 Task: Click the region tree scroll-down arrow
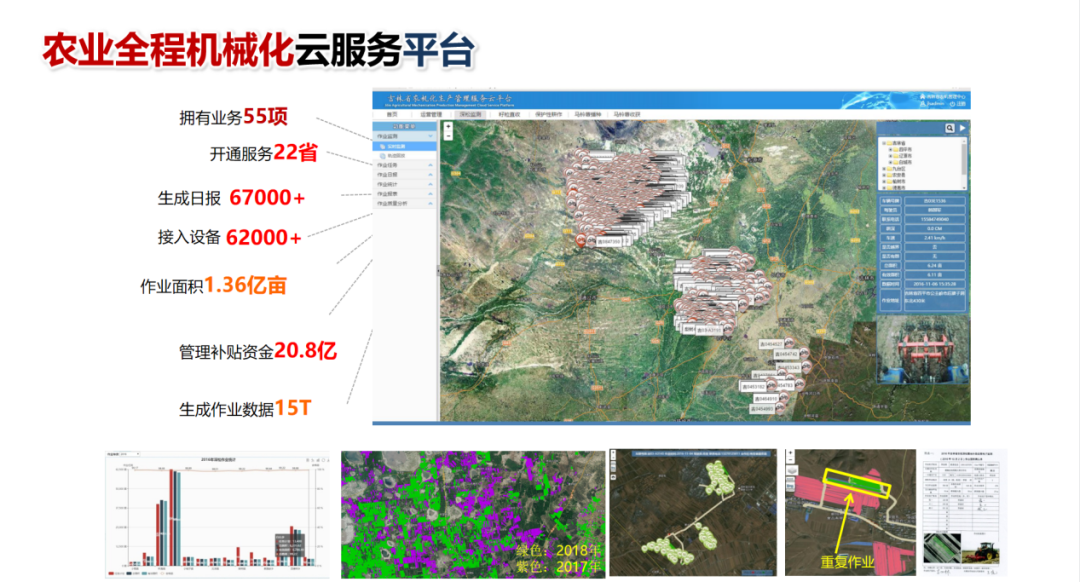tap(964, 188)
